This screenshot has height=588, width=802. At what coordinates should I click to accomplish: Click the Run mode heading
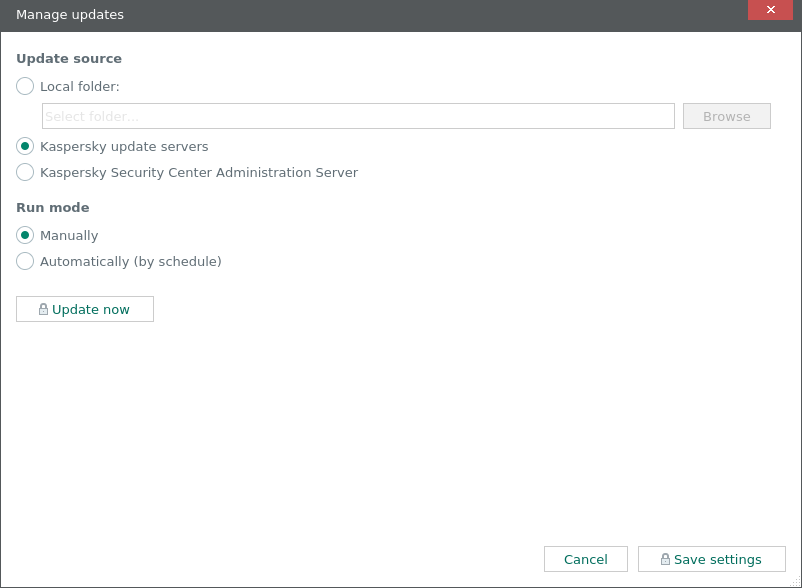click(x=53, y=208)
